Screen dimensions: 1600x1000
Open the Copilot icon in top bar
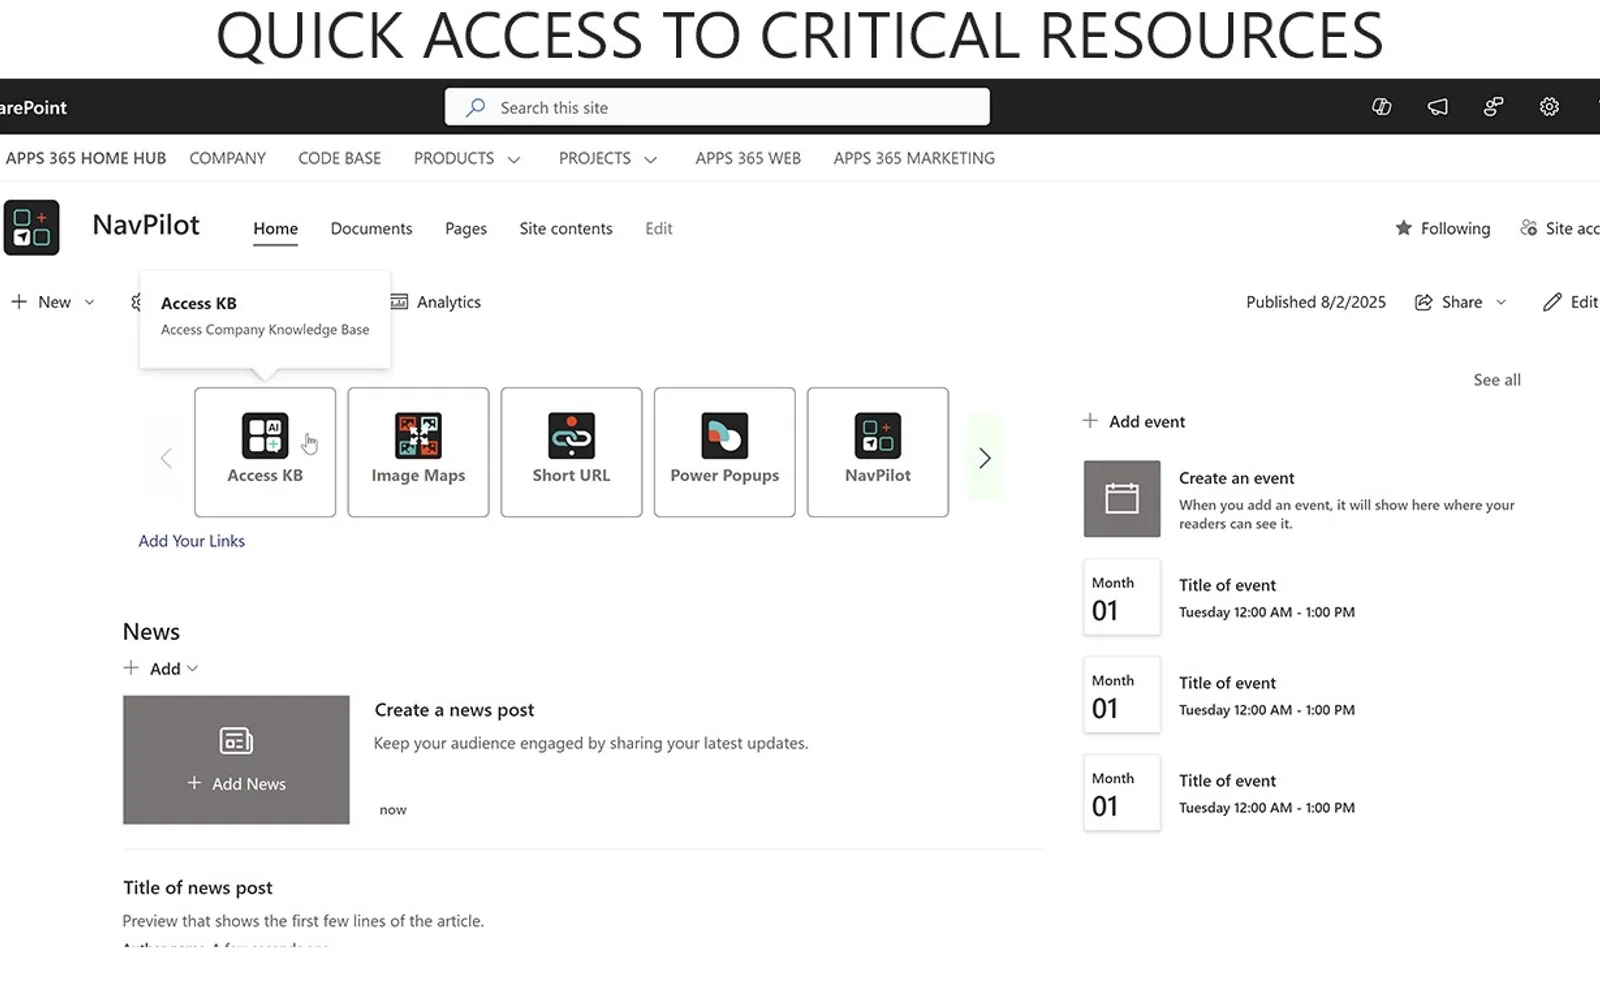[1381, 107]
